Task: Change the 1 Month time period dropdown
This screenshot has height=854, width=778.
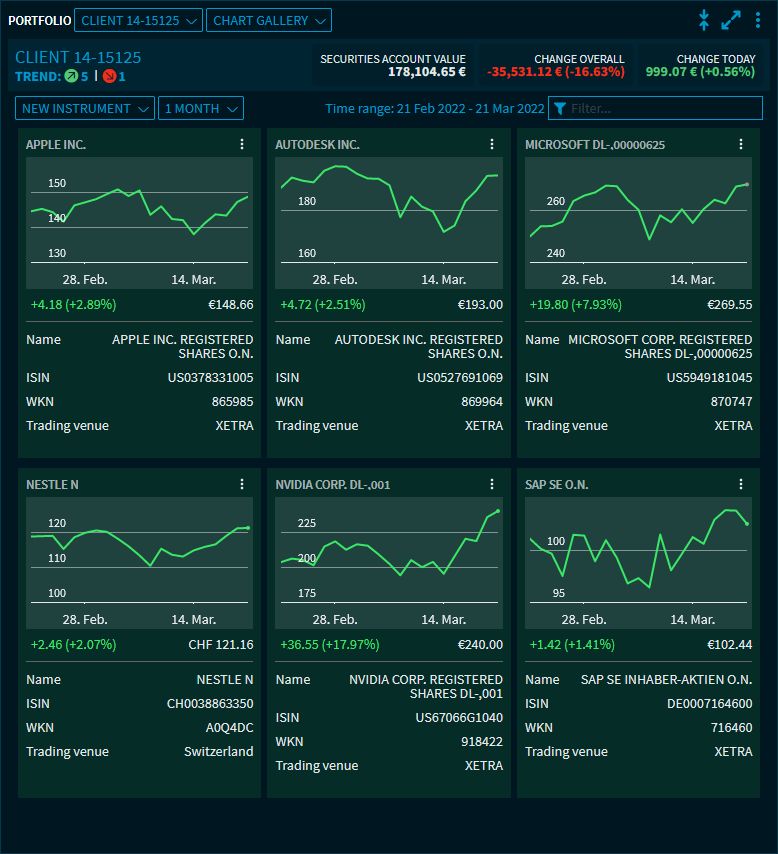Action: 201,108
